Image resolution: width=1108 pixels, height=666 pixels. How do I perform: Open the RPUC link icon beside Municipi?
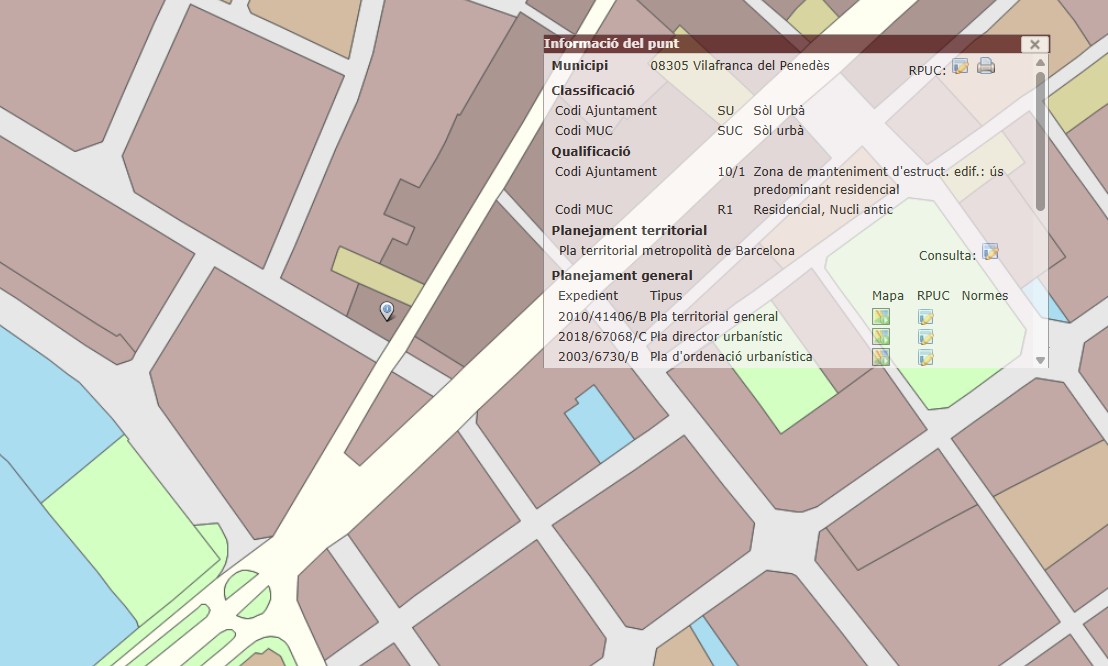960,67
